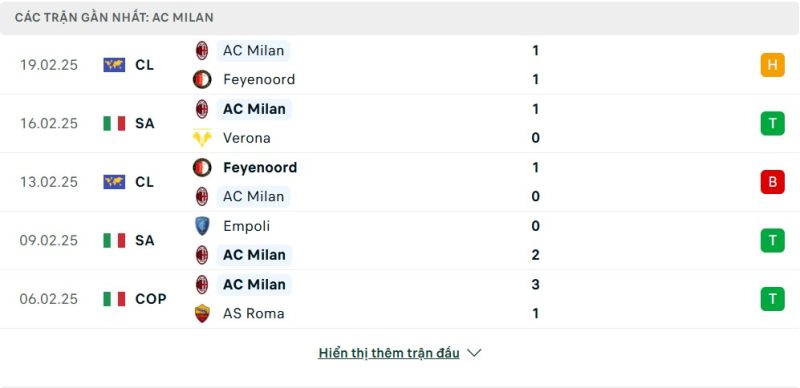This screenshot has height=388, width=800.
Task: Click the Italy flag in the 16.02.25 row
Action: point(114,124)
